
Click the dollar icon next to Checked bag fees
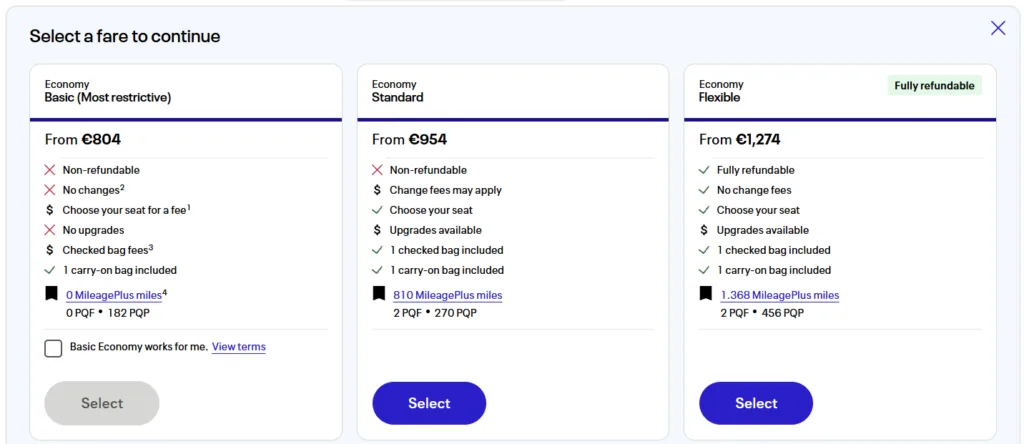(x=50, y=250)
